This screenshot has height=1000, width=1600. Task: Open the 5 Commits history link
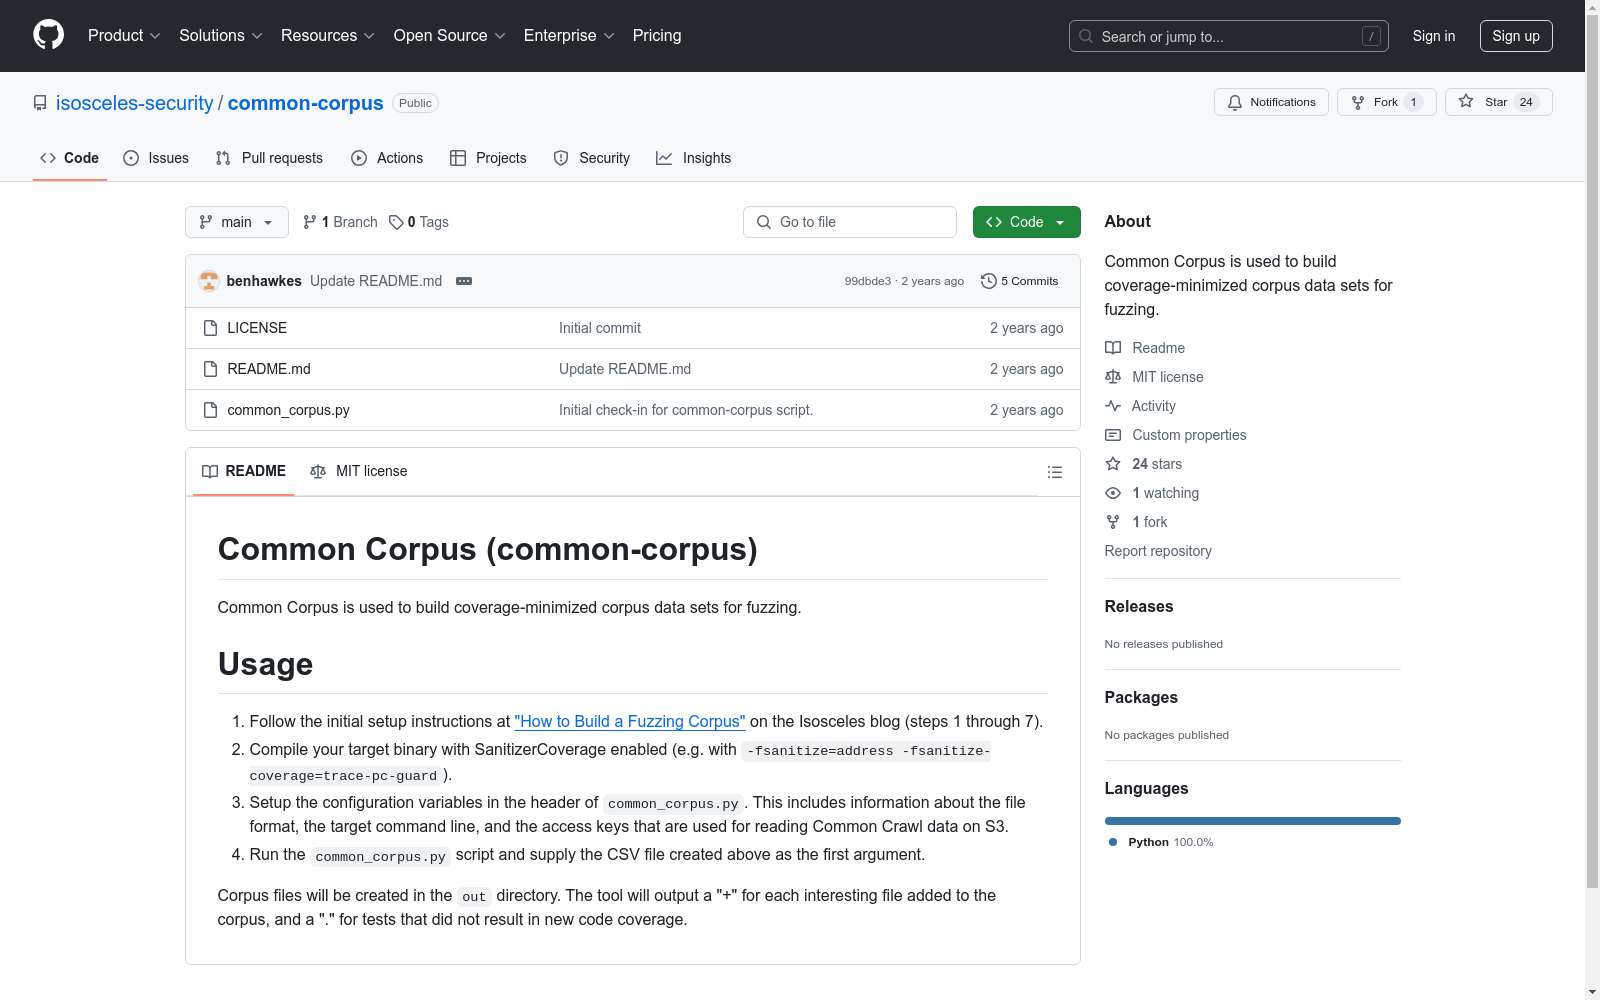click(1020, 281)
